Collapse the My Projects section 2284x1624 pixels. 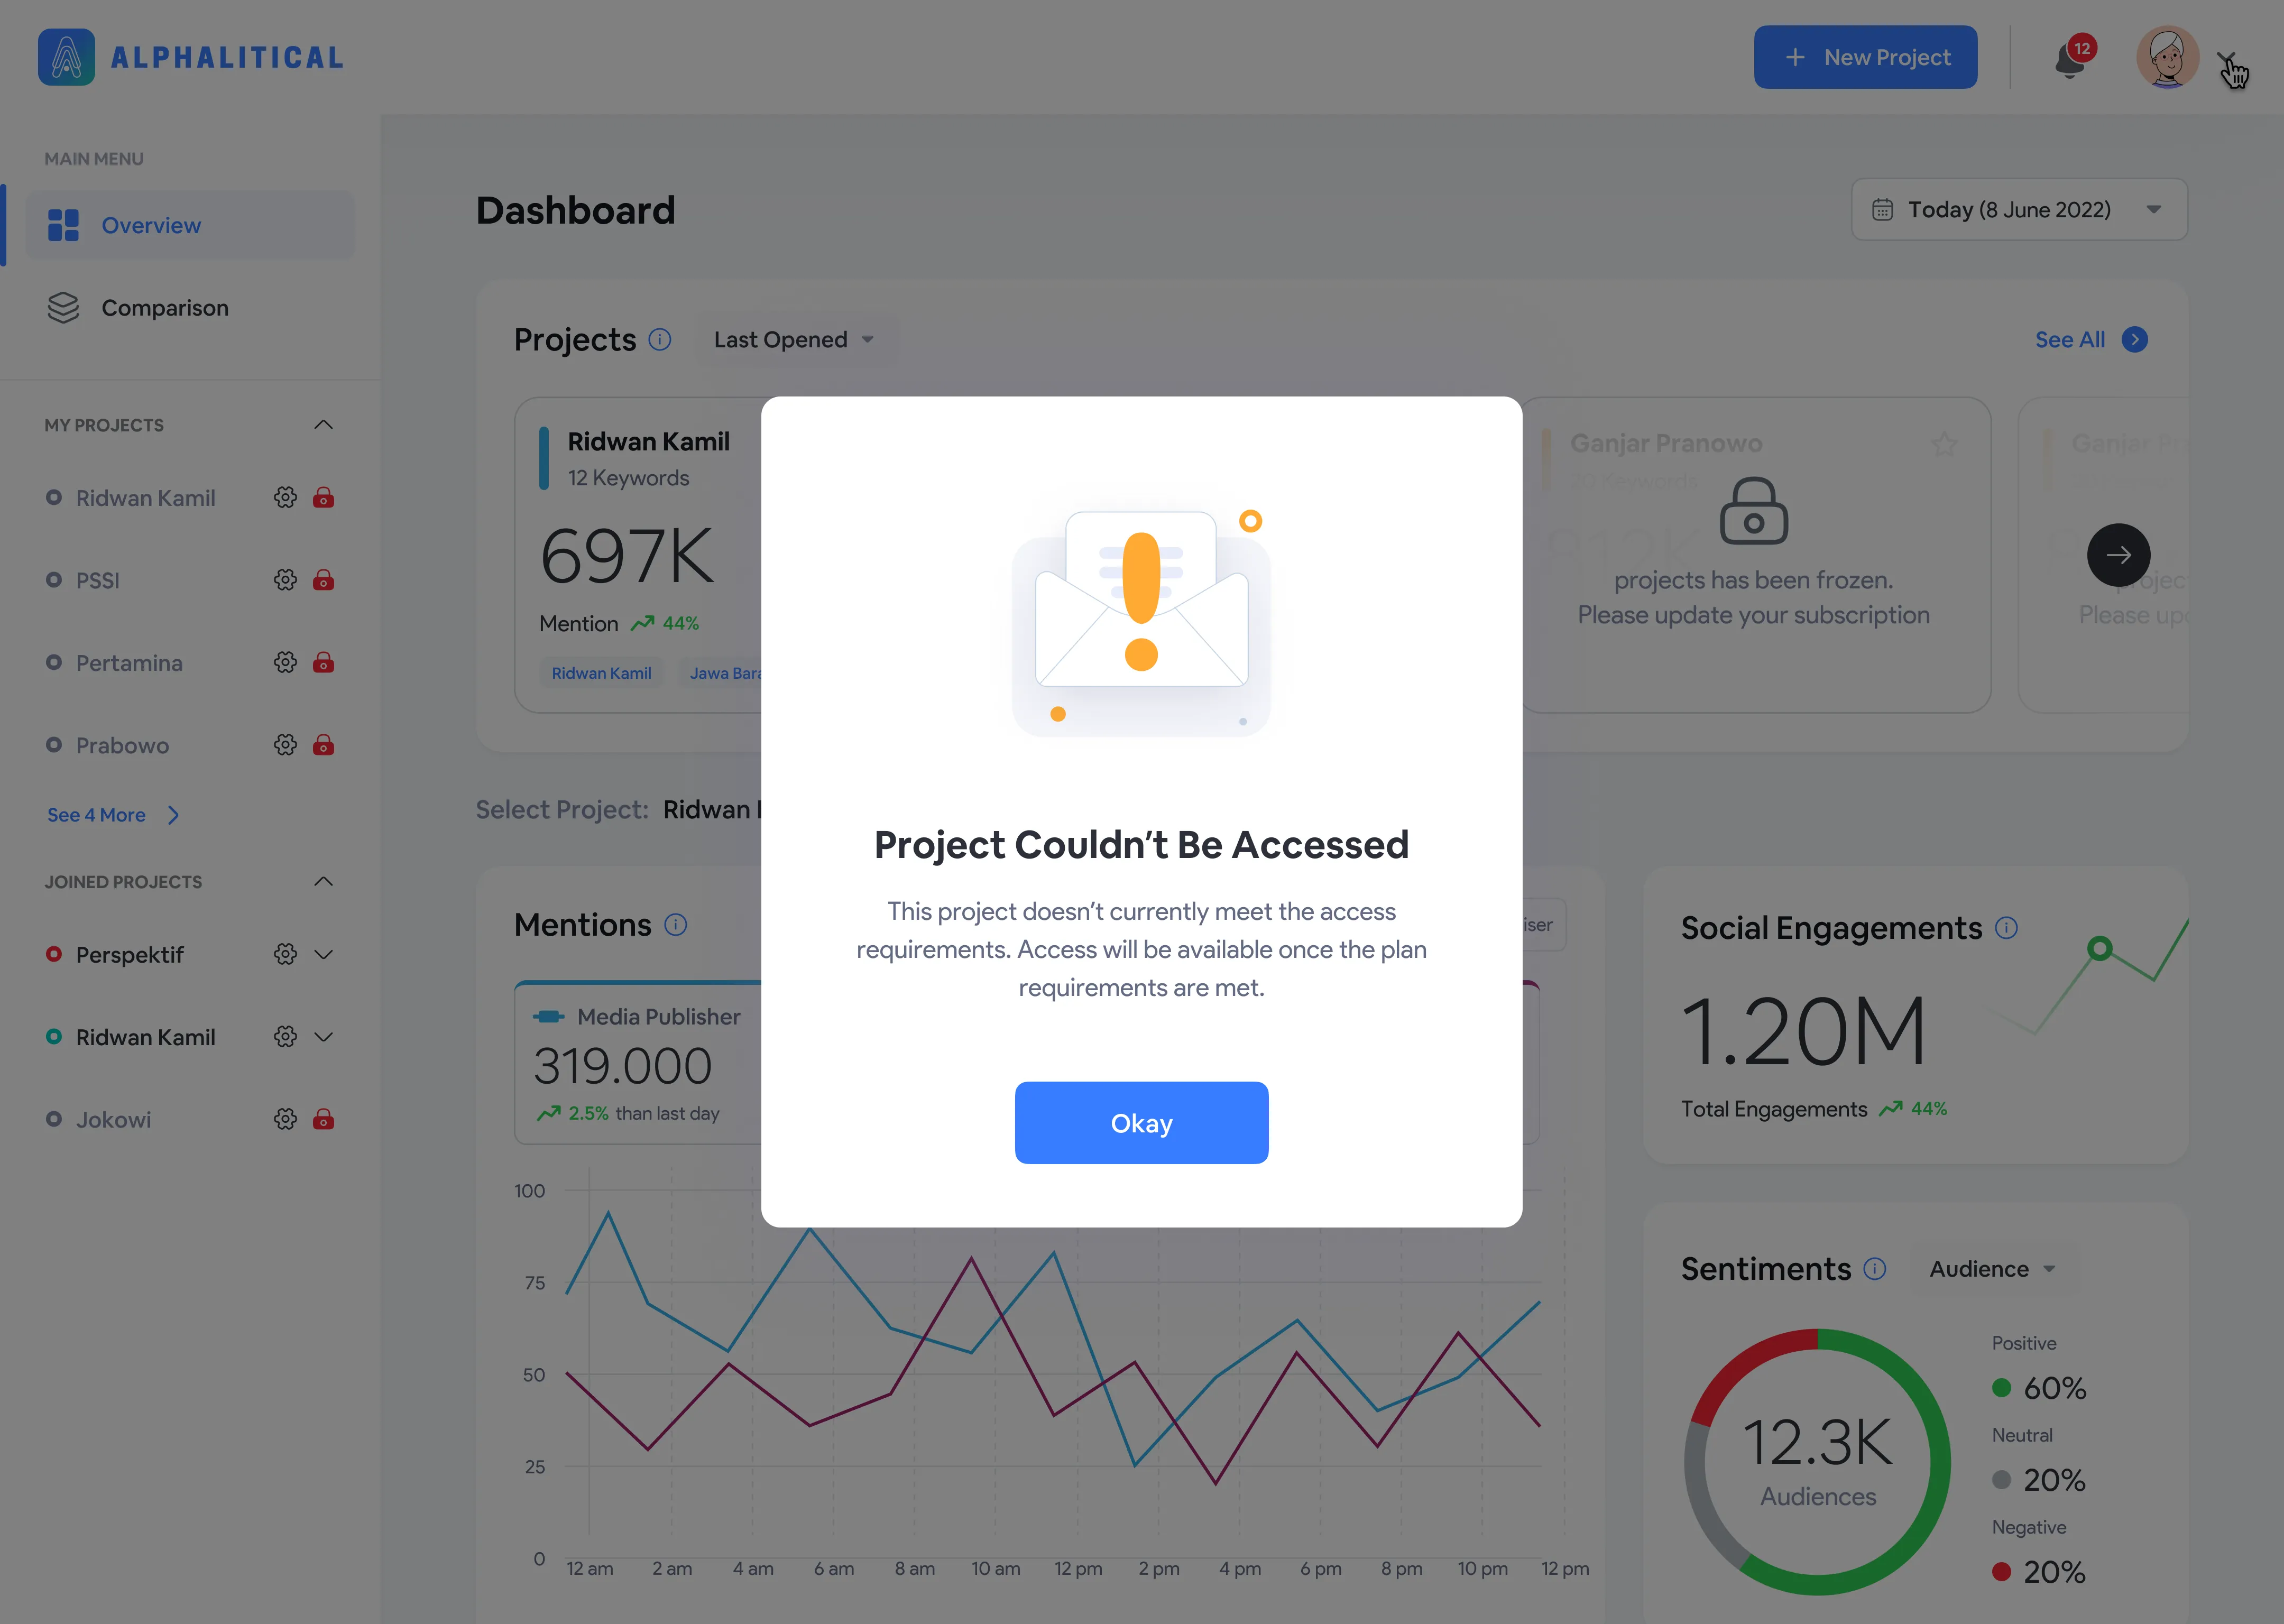tap(323, 425)
